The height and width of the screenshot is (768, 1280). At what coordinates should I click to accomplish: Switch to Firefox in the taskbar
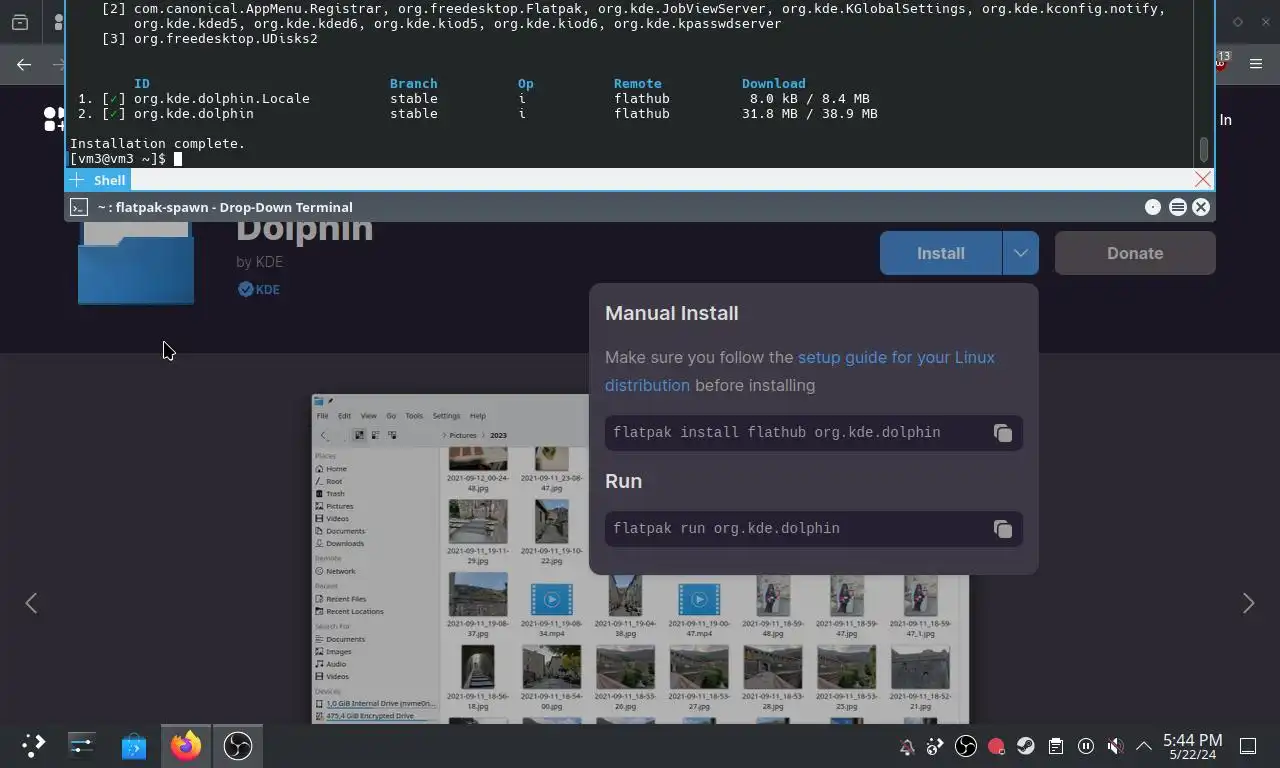pos(186,745)
